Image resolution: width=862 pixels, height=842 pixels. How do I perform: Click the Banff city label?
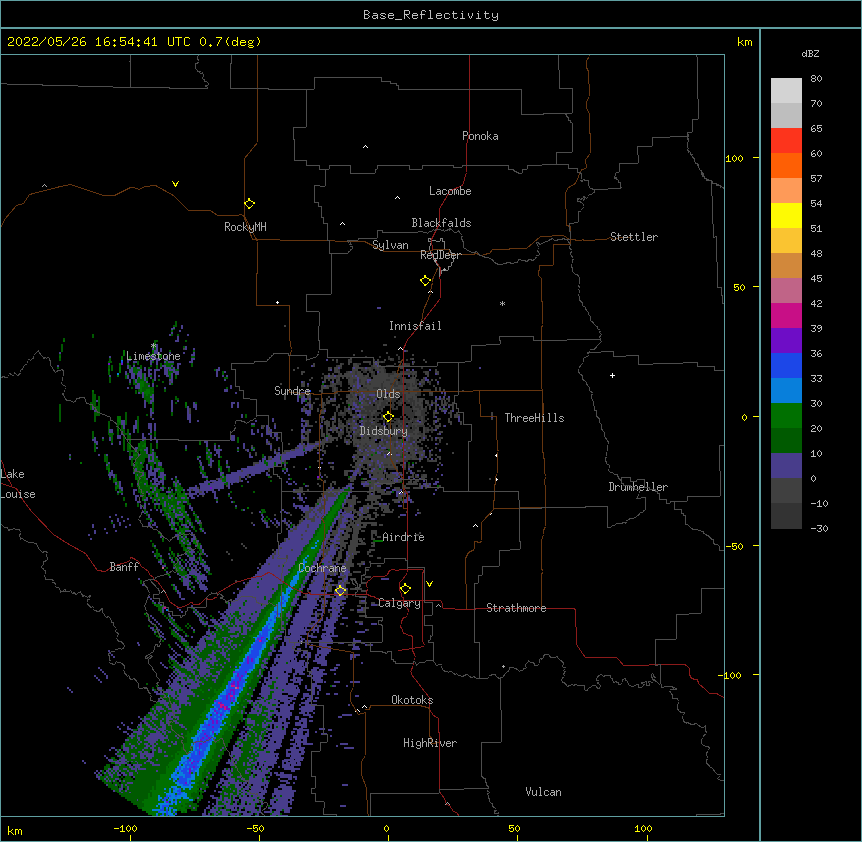point(124,567)
